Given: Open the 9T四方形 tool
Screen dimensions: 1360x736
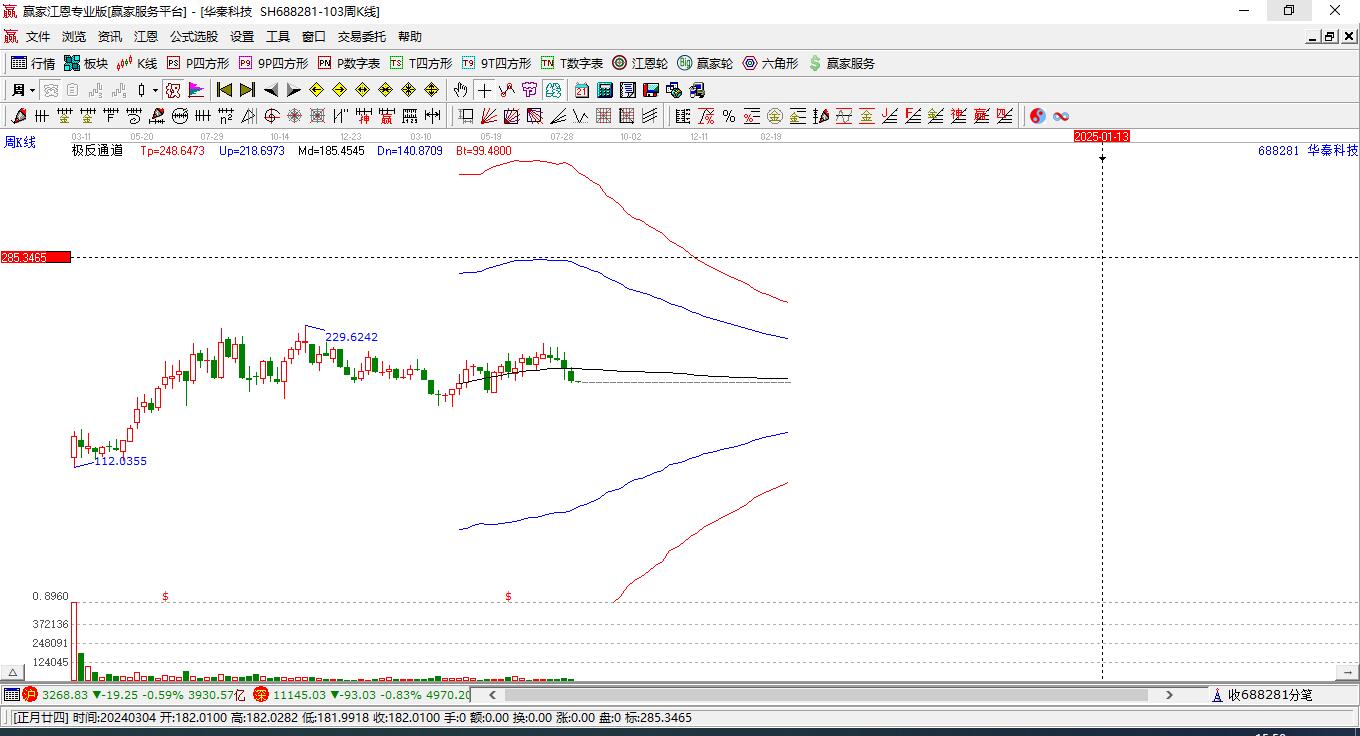Looking at the screenshot, I should 496,63.
